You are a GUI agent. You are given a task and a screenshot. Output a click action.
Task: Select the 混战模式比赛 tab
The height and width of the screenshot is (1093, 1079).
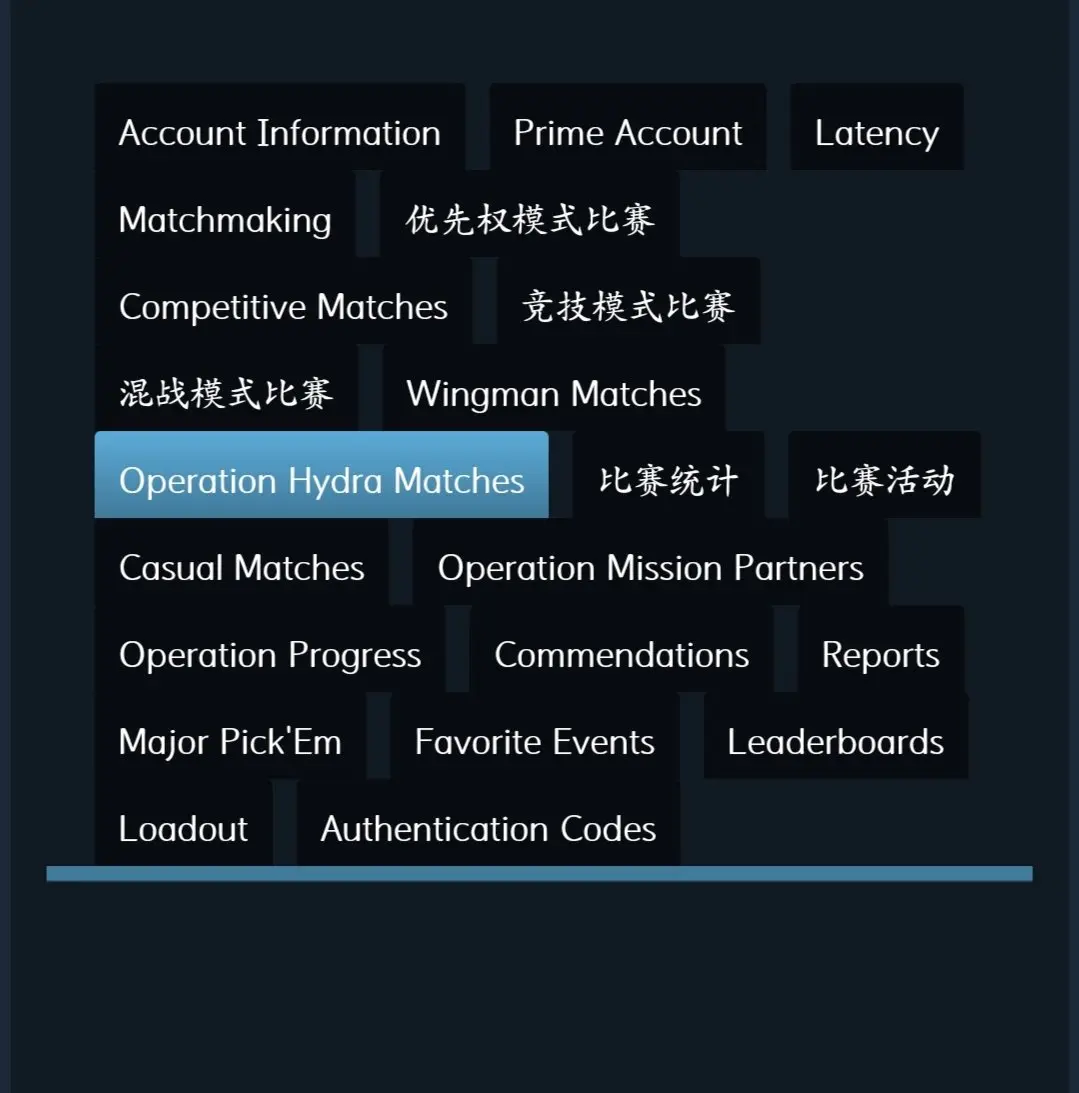coord(226,388)
